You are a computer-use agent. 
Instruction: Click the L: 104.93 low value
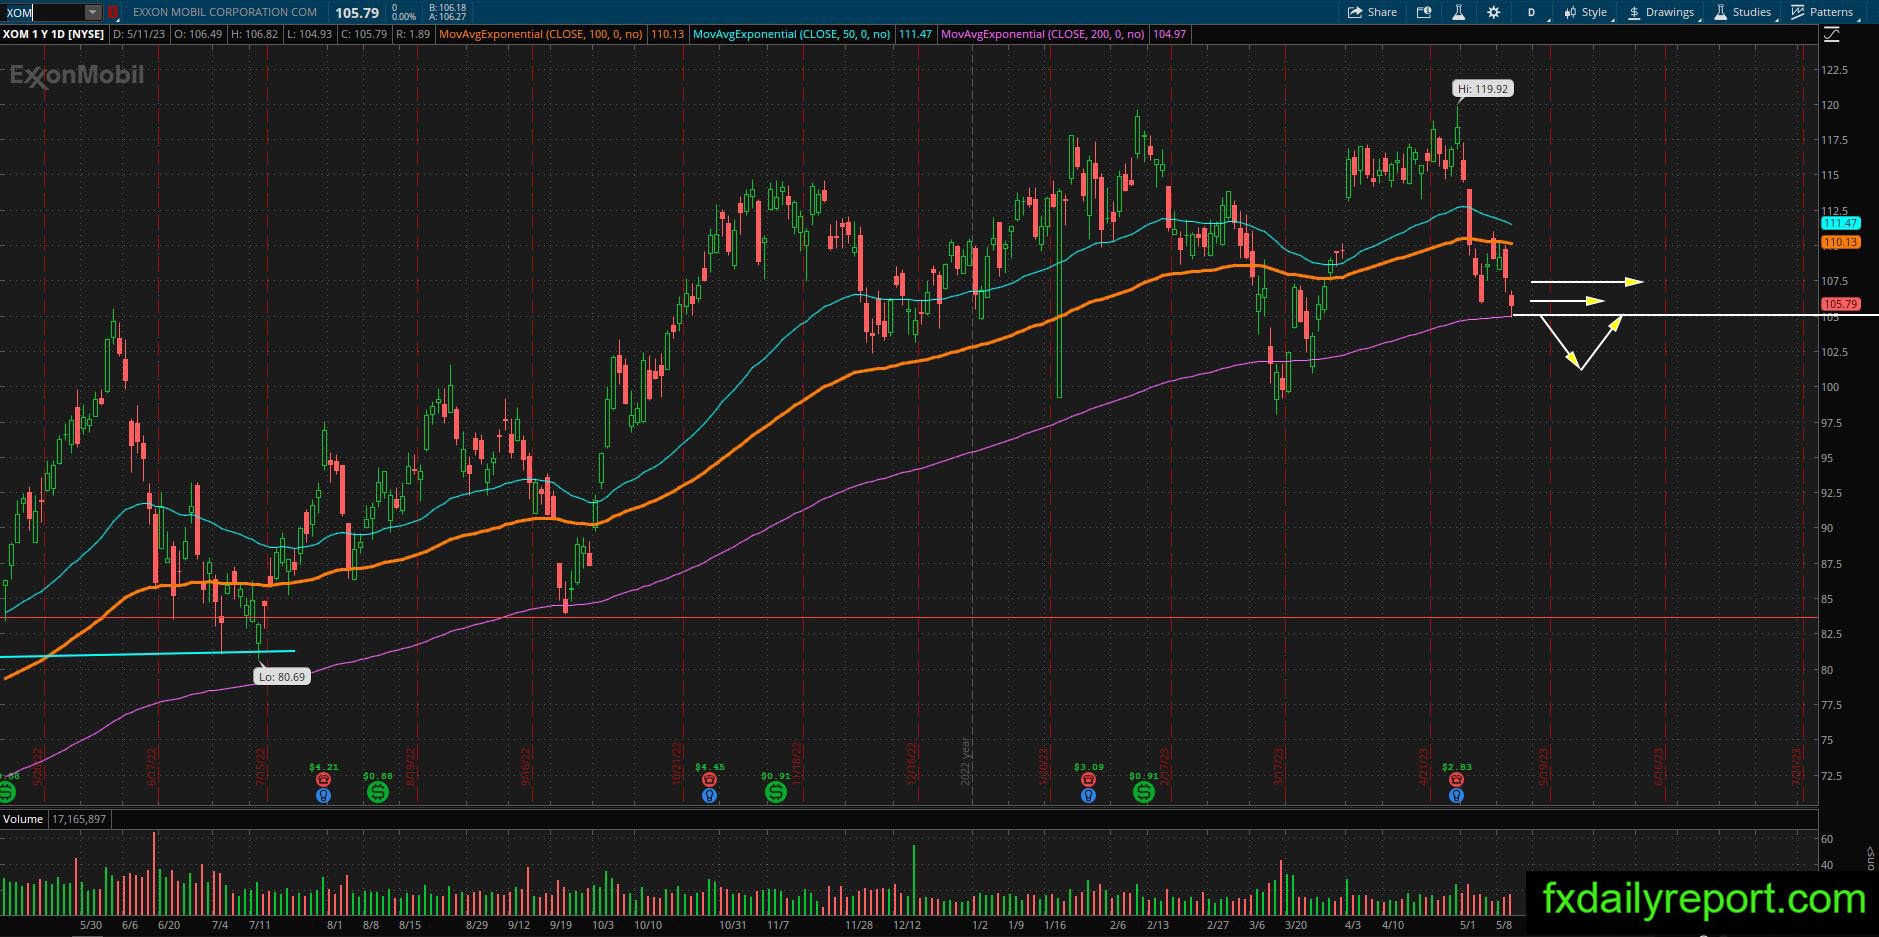[x=309, y=34]
